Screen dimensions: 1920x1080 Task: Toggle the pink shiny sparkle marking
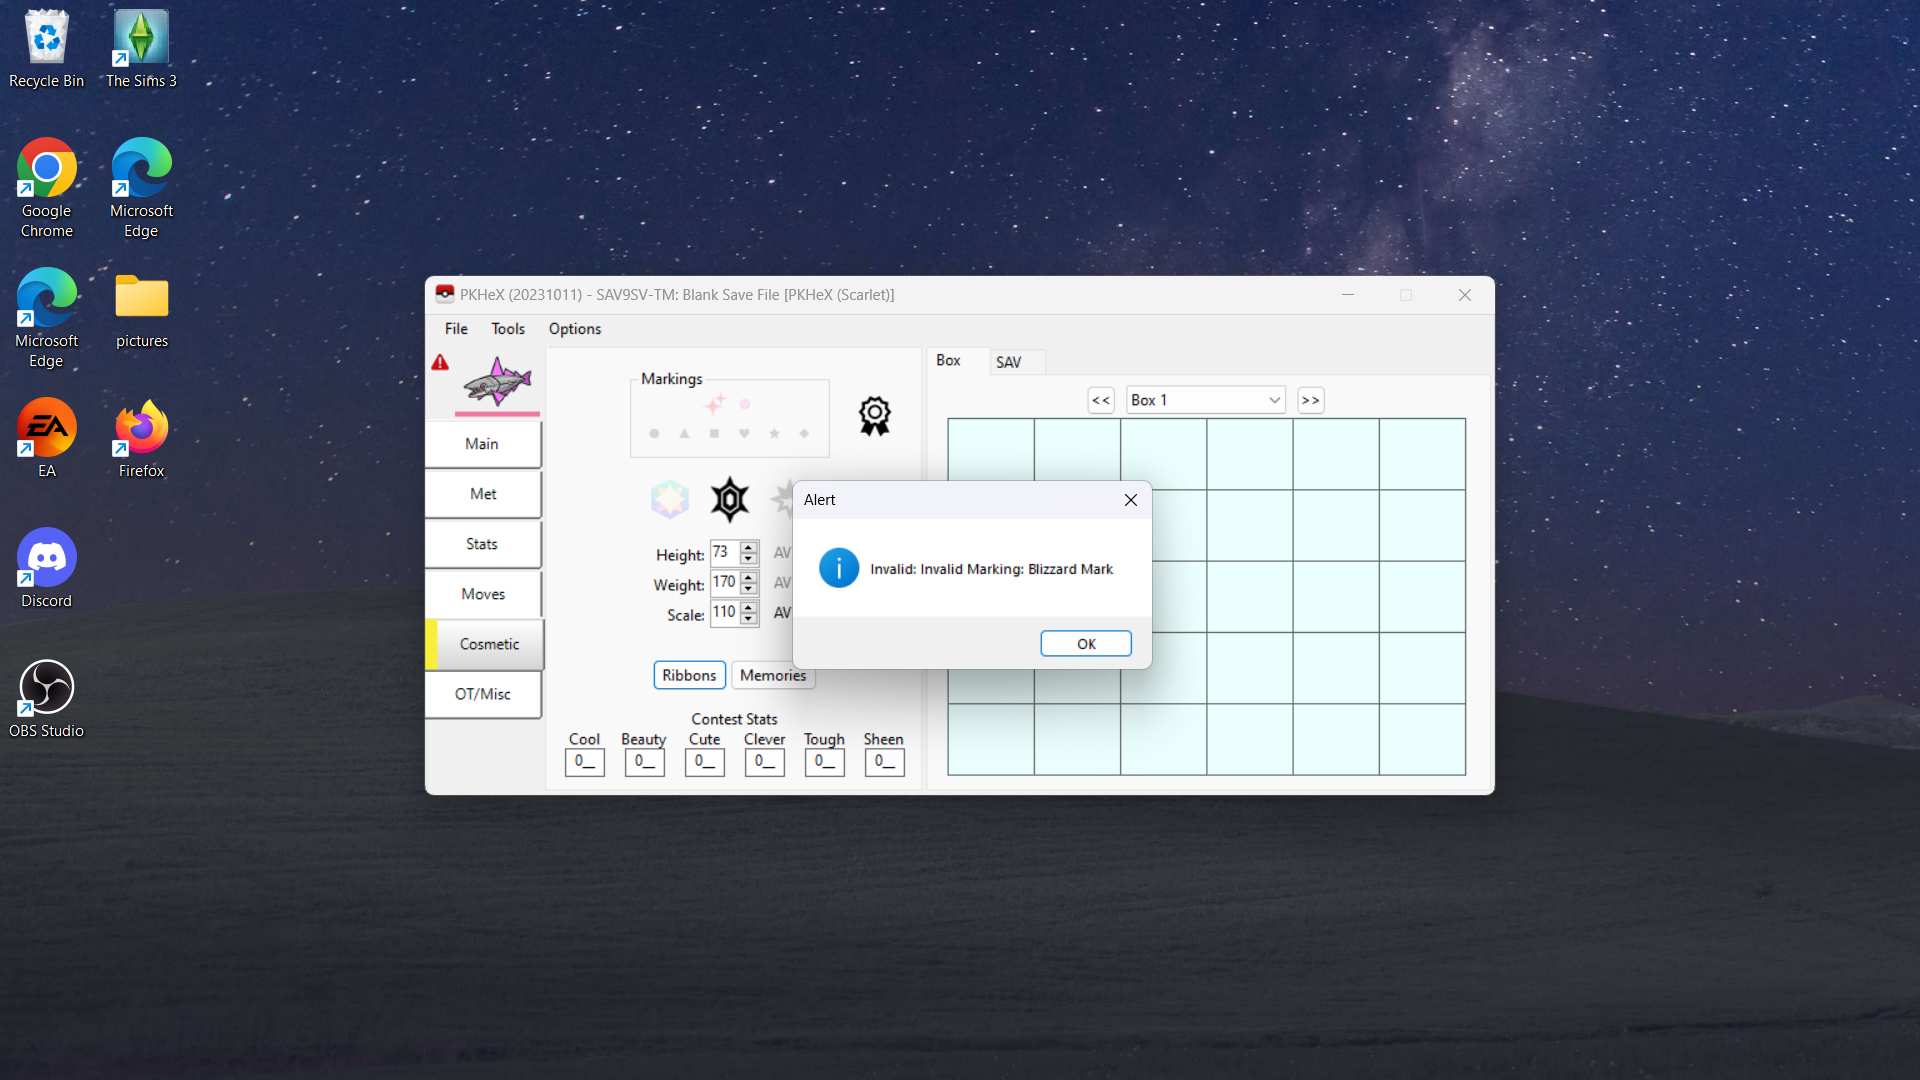click(x=714, y=404)
